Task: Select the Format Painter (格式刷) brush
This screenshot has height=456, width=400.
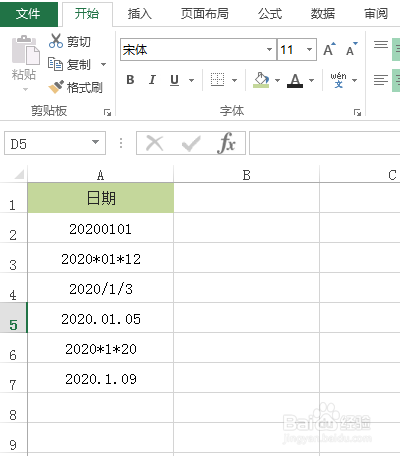Action: [x=56, y=87]
